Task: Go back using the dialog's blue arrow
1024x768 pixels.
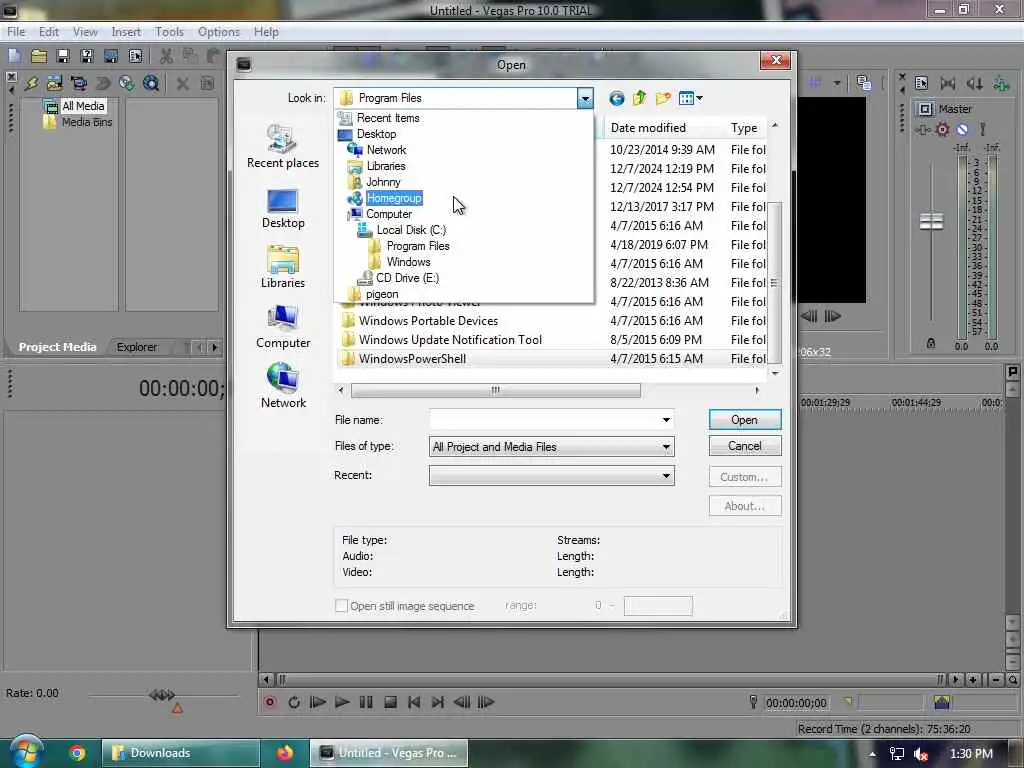Action: point(616,99)
